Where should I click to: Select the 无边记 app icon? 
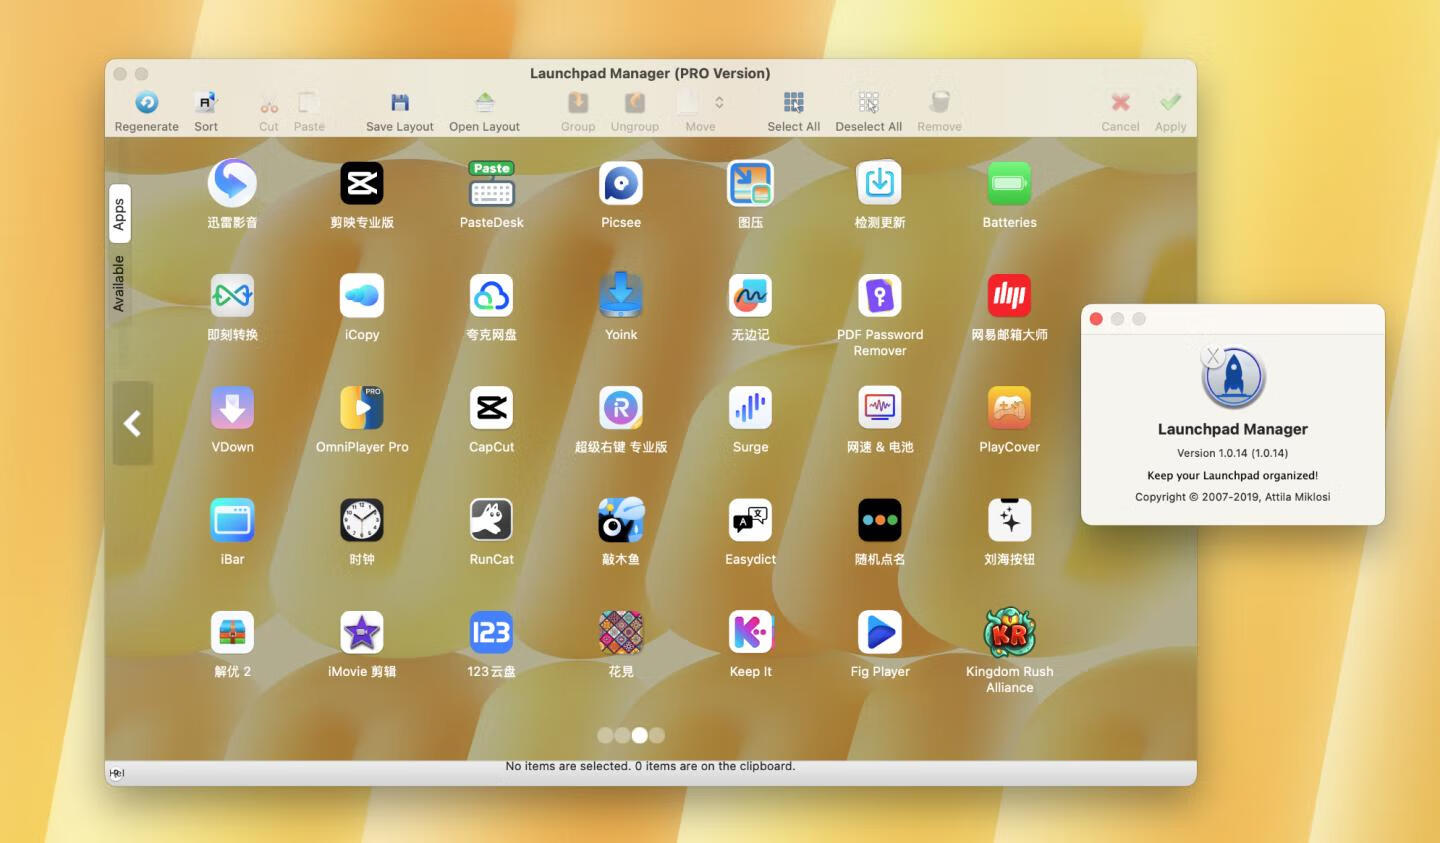tap(751, 296)
